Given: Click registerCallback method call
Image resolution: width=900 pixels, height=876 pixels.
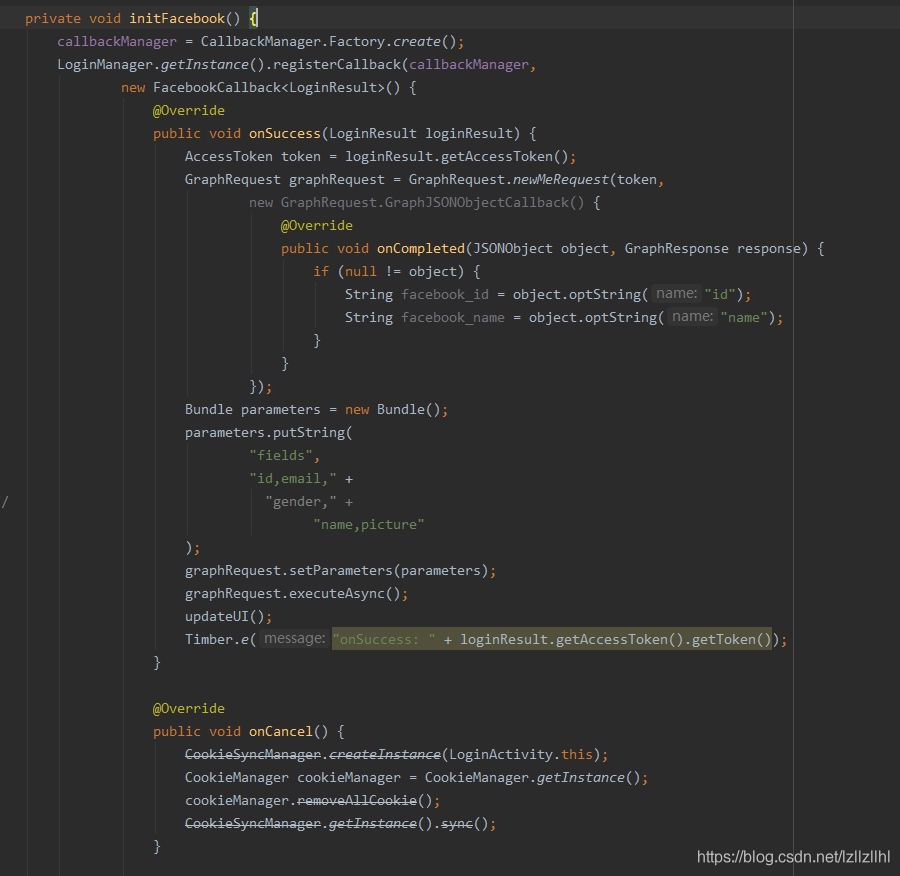Looking at the screenshot, I should click(336, 65).
